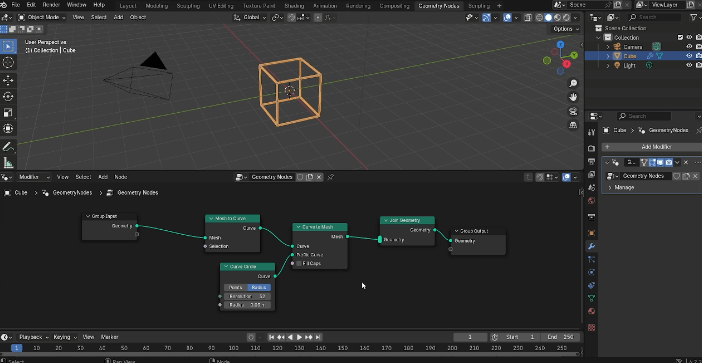Open the Modifiers wrench tab in Properties
Image resolution: width=702 pixels, height=363 pixels.
[591, 247]
